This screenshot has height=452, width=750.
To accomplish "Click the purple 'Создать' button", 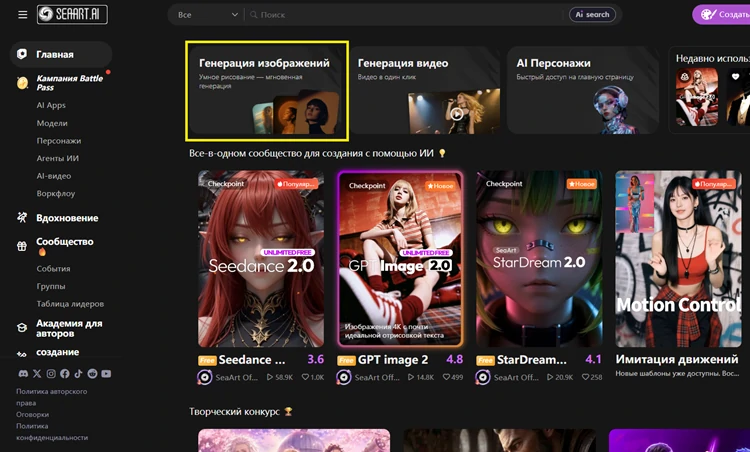I will tap(722, 14).
